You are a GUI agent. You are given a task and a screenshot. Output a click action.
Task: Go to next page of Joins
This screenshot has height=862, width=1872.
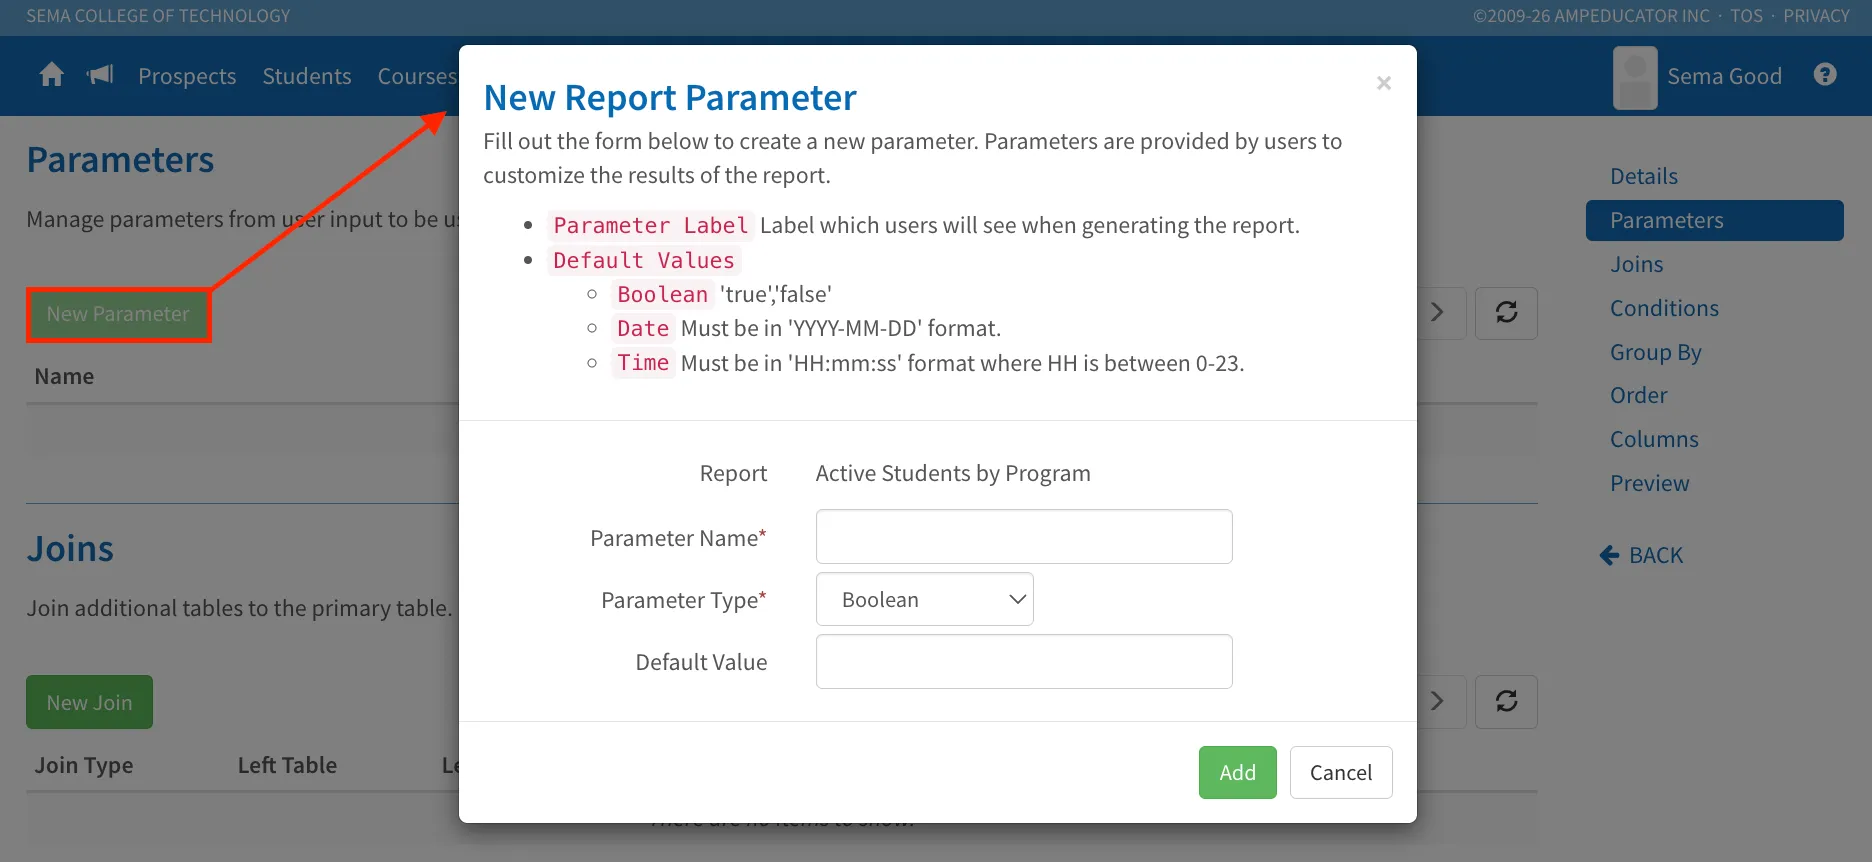coord(1440,702)
